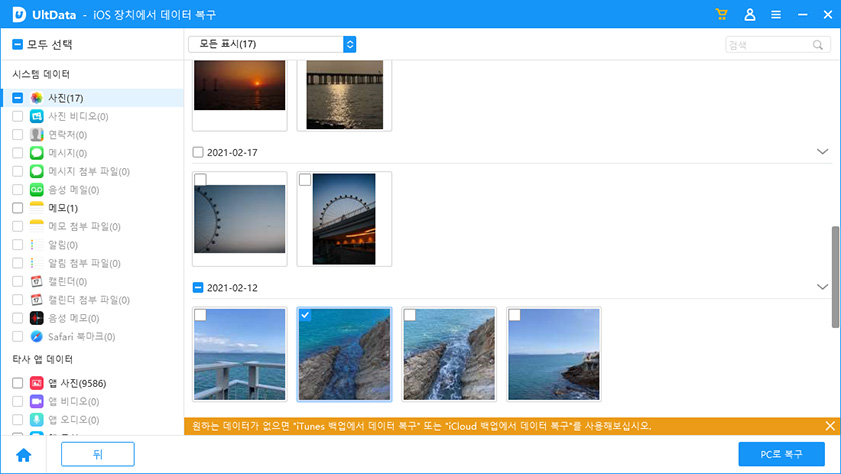841x474 pixels.
Task: Check the Ferris wheel sky photo checkbox
Action: (x=200, y=180)
